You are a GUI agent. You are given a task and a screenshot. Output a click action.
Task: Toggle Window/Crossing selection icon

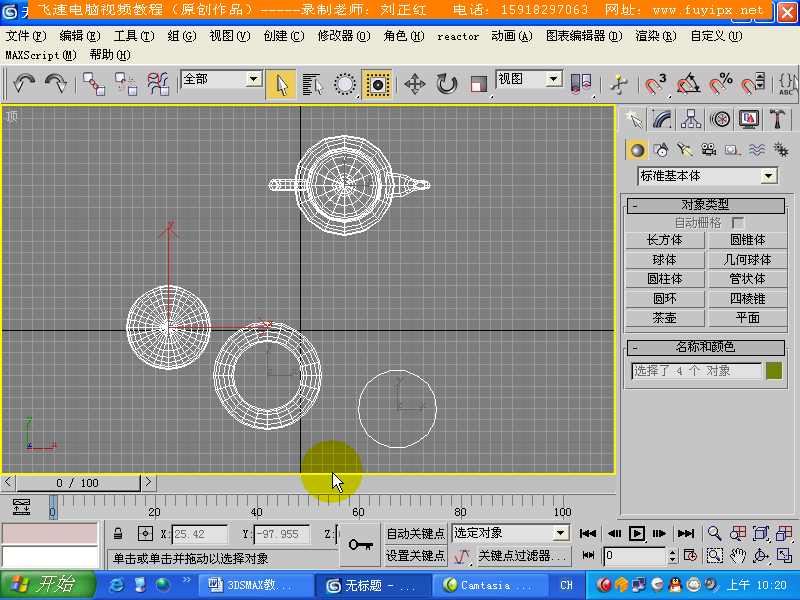378,84
